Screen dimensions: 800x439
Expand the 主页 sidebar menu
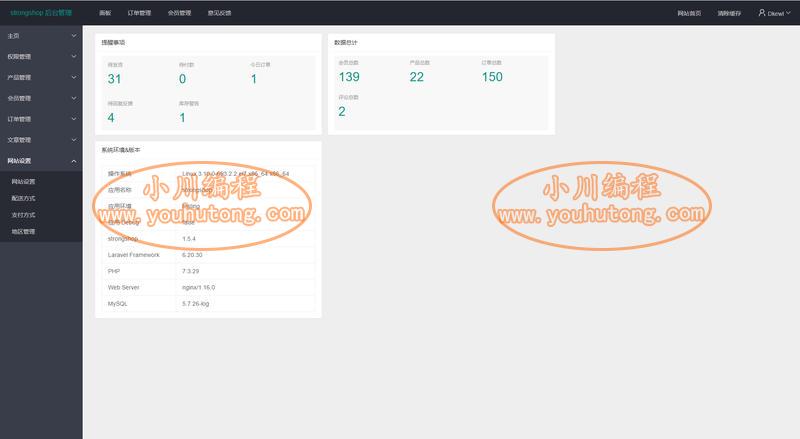click(x=41, y=36)
